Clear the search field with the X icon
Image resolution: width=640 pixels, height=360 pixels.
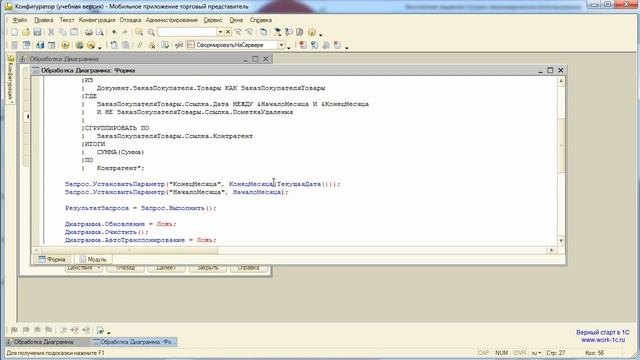click(228, 32)
